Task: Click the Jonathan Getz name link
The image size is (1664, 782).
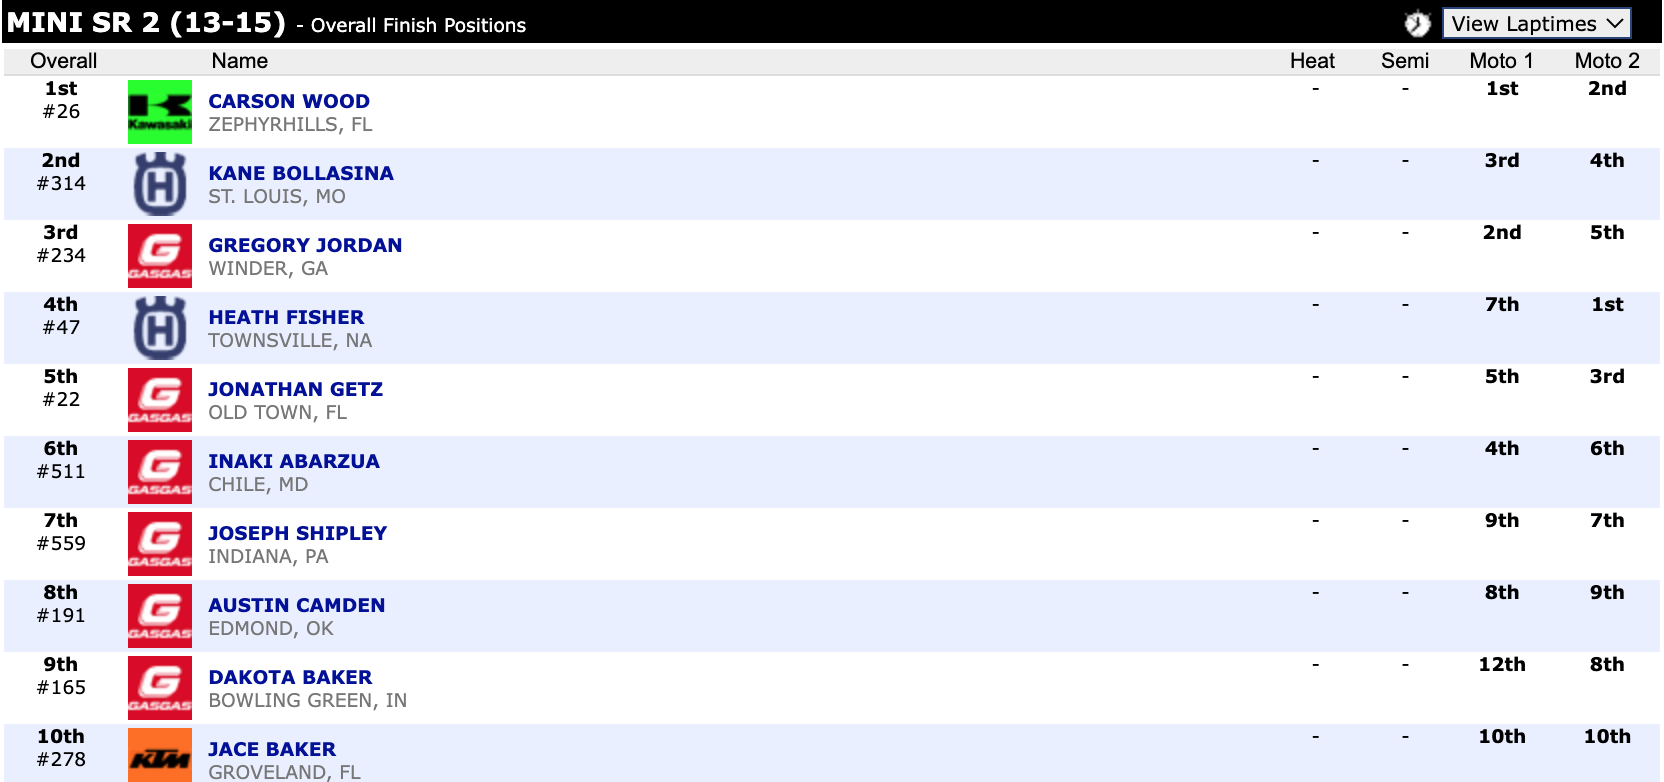Action: click(x=295, y=389)
